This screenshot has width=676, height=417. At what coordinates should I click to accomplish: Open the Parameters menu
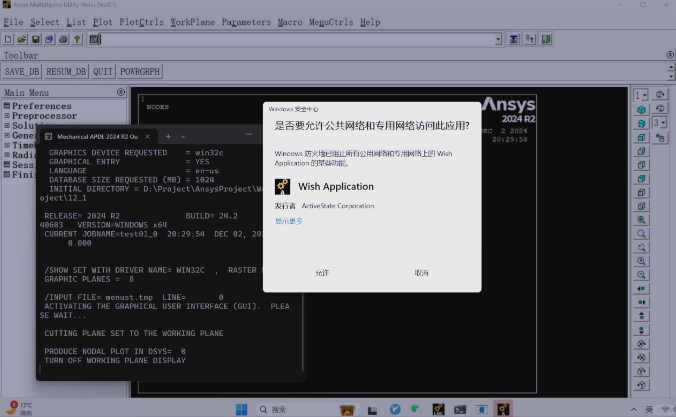click(246, 22)
